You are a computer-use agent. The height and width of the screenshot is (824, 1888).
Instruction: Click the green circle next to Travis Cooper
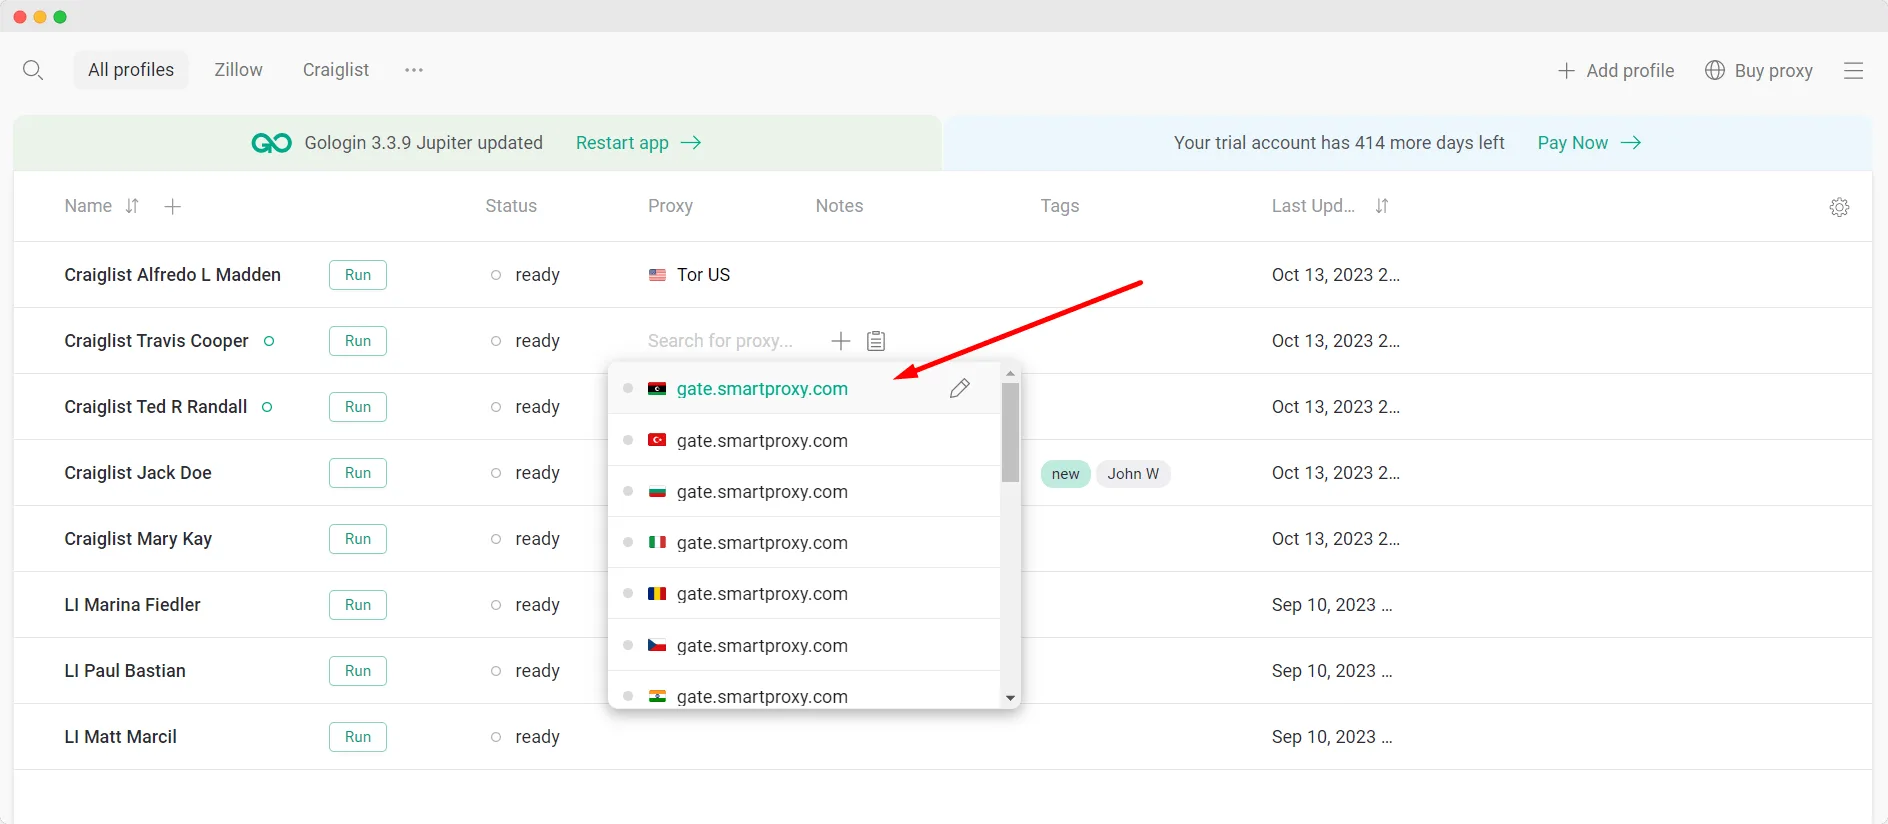click(x=269, y=341)
